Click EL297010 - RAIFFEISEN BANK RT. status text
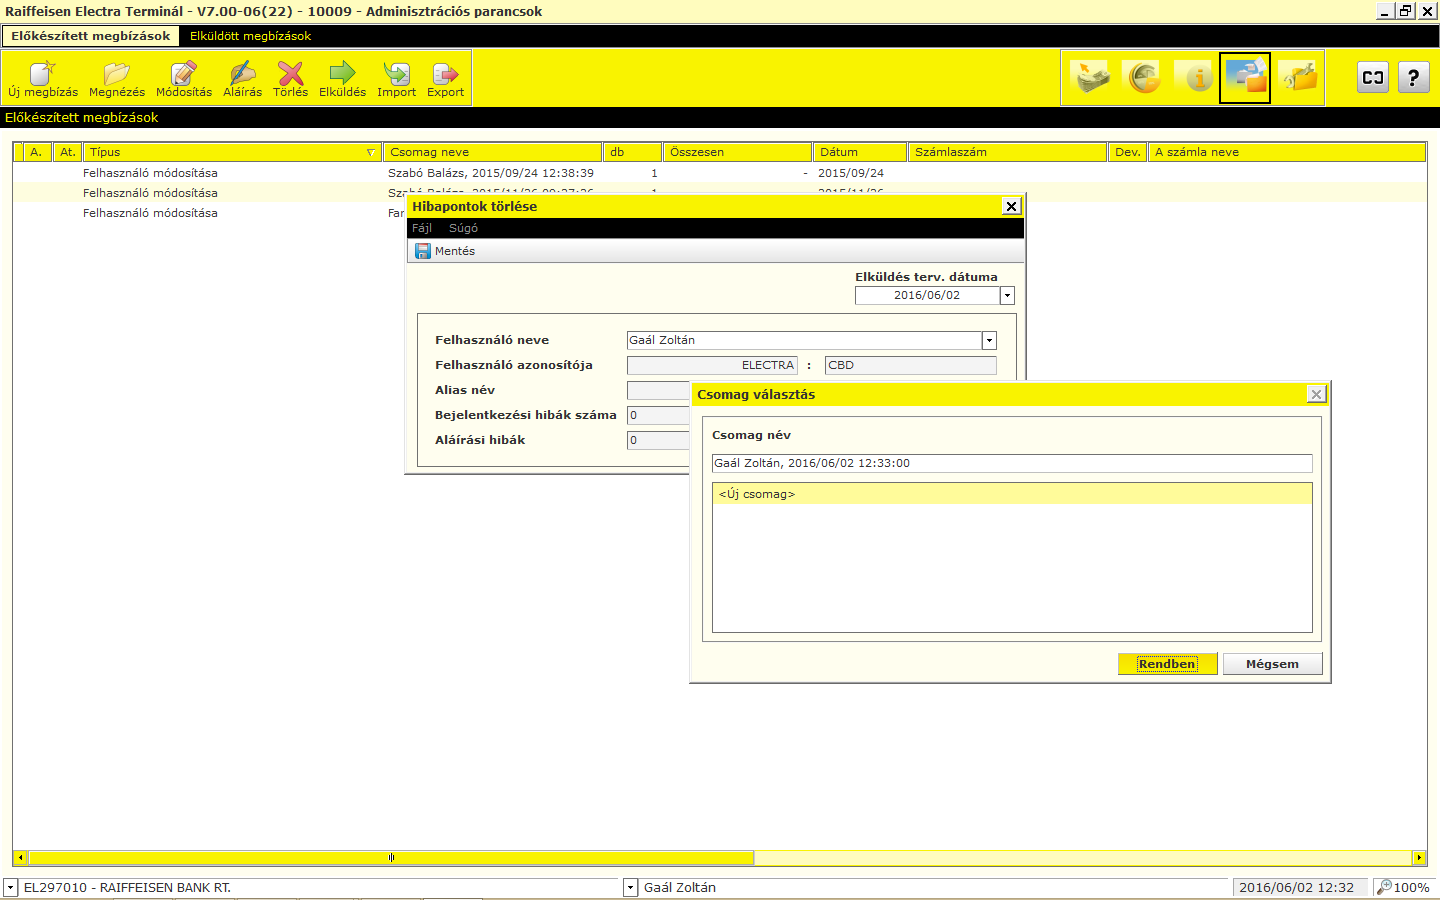This screenshot has height=900, width=1440. (x=127, y=887)
